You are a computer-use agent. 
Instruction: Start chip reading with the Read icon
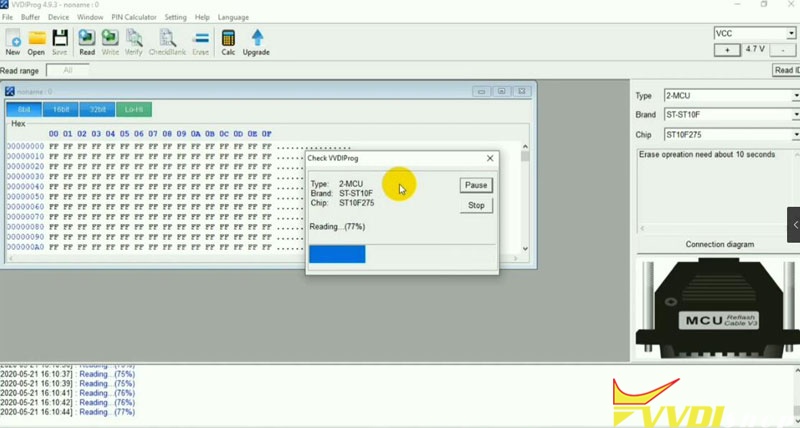point(87,43)
